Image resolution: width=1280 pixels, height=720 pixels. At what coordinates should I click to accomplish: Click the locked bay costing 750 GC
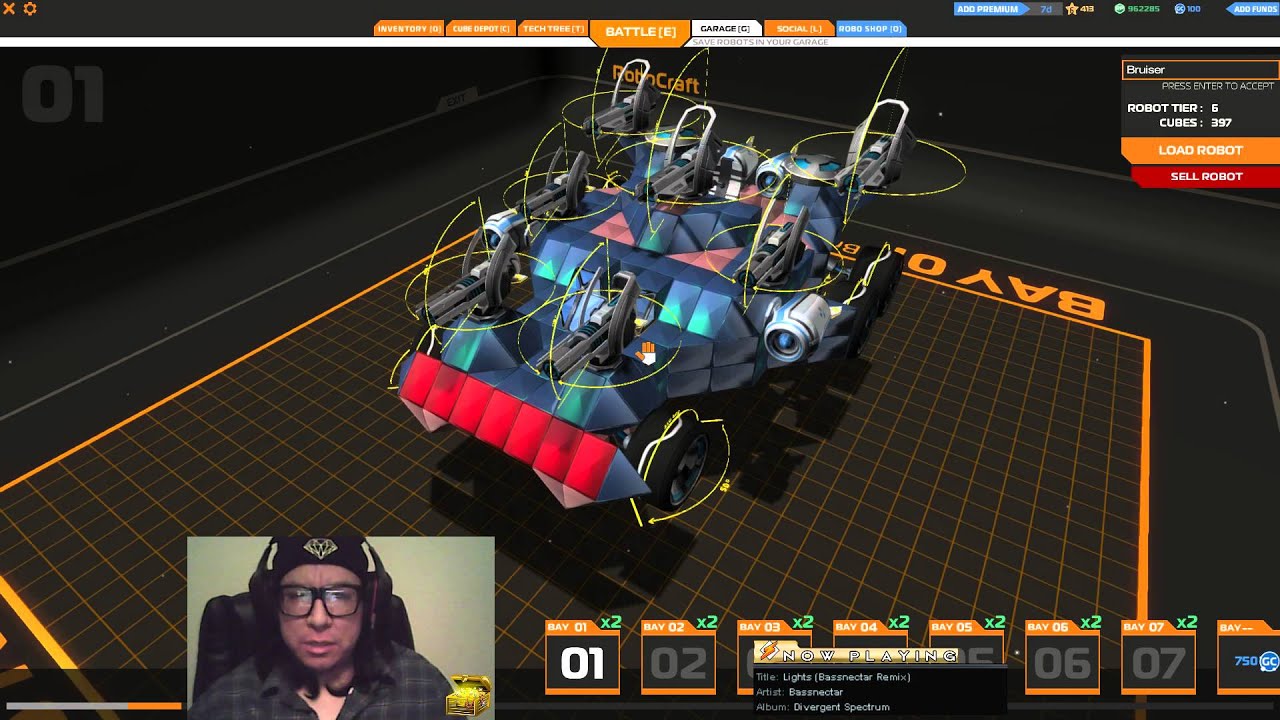click(1248, 657)
